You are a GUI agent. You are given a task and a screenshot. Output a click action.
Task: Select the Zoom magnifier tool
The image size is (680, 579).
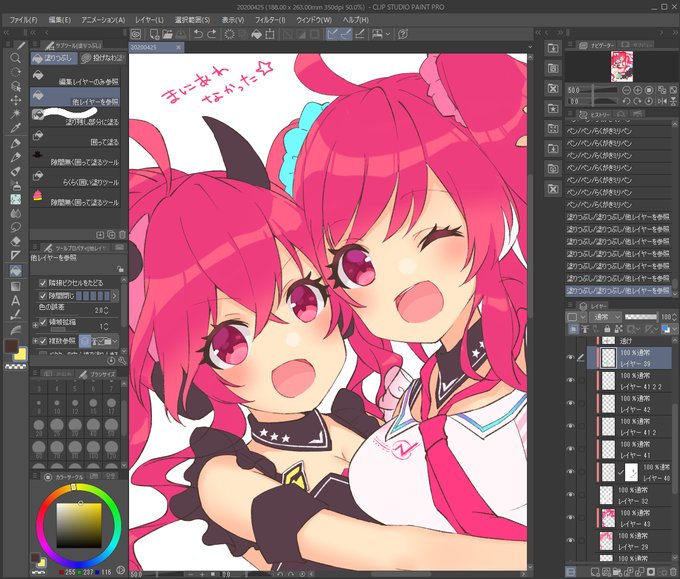coord(16,58)
